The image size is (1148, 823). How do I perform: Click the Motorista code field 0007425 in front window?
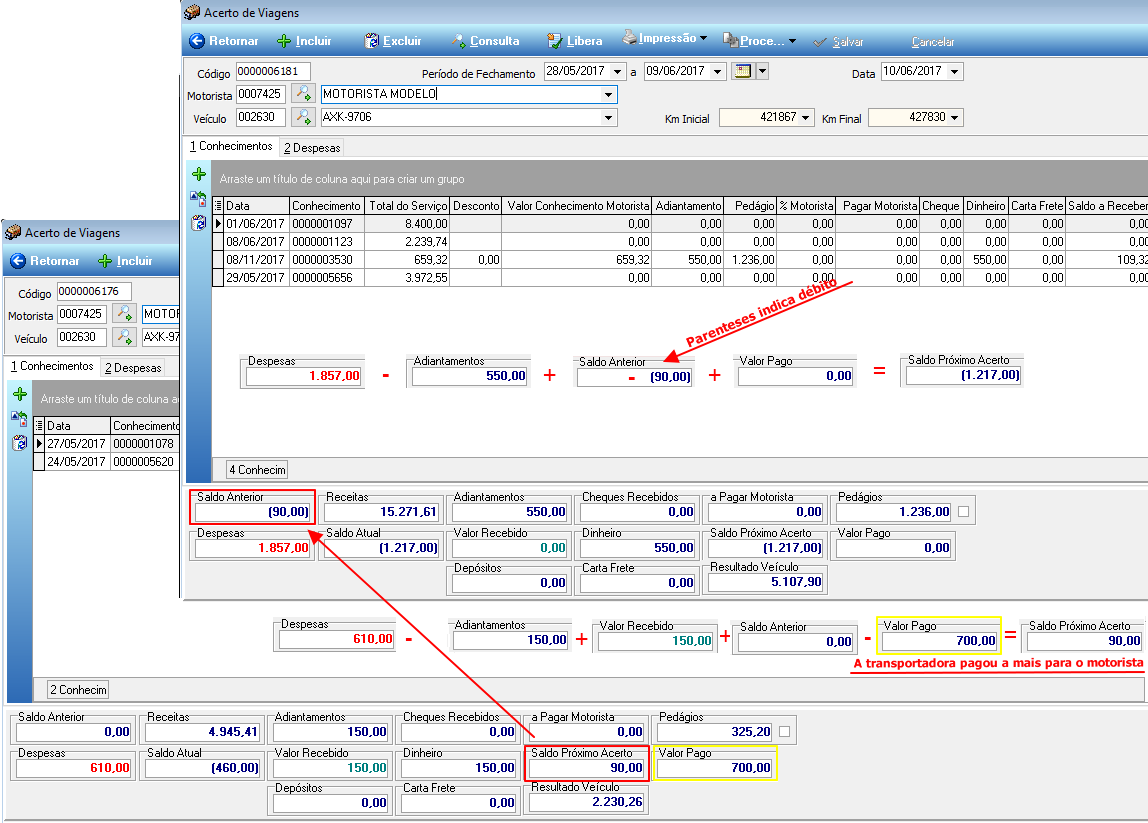click(x=261, y=94)
